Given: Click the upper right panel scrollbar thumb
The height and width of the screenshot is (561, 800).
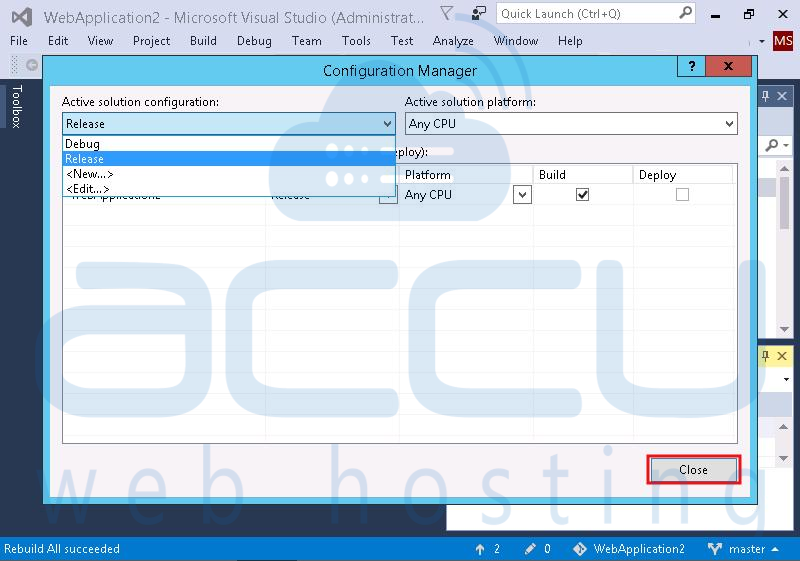Looking at the screenshot, I should (x=785, y=203).
